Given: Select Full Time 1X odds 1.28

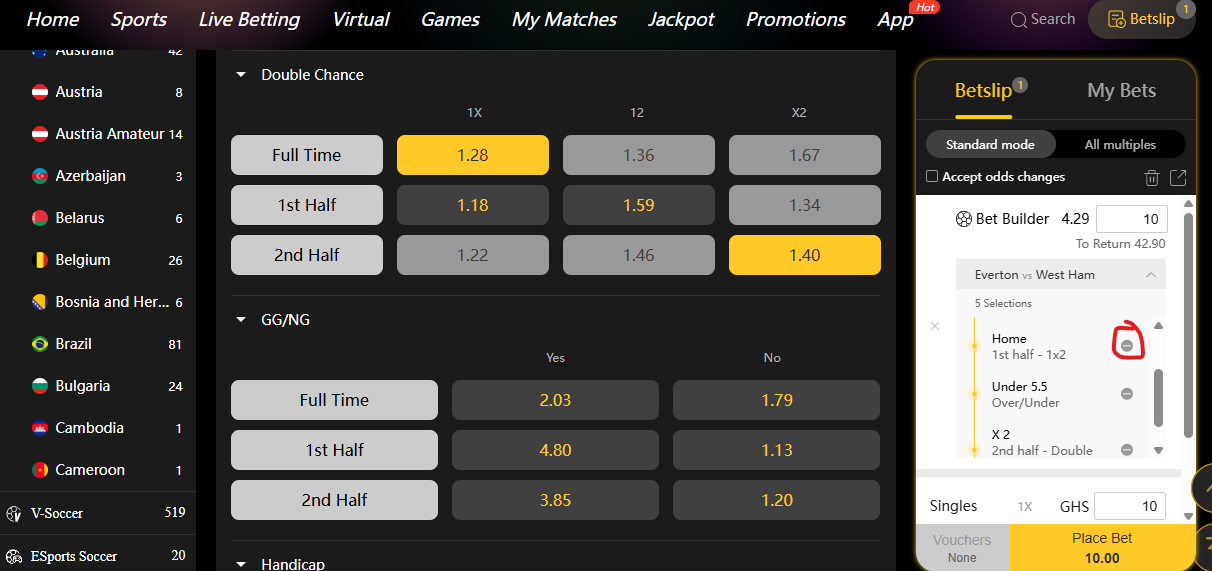Looking at the screenshot, I should point(473,155).
